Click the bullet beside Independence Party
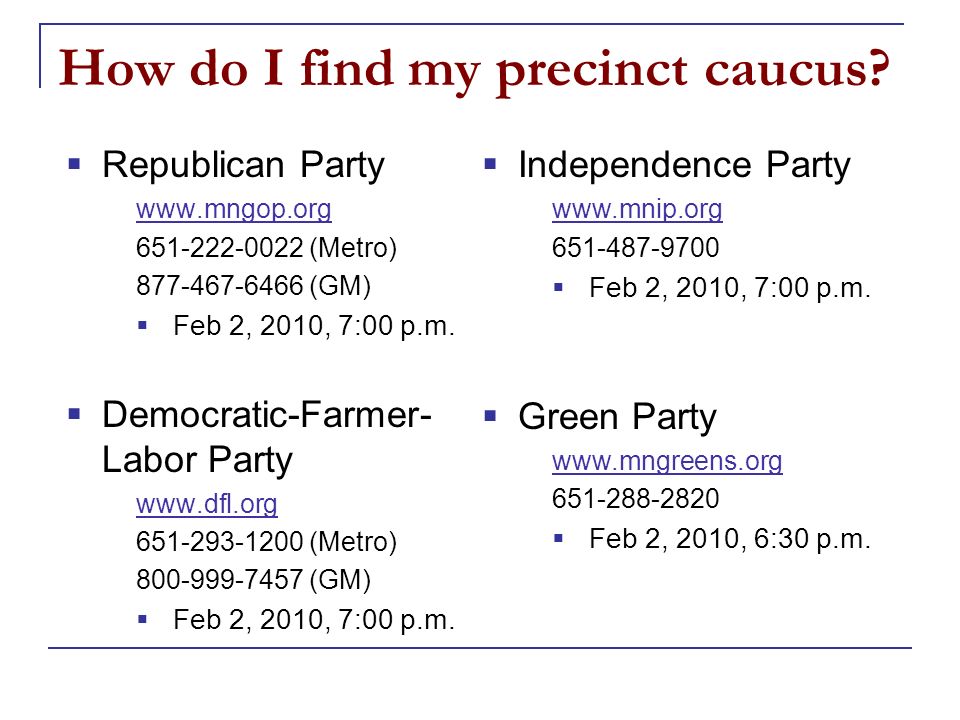 click(x=490, y=164)
